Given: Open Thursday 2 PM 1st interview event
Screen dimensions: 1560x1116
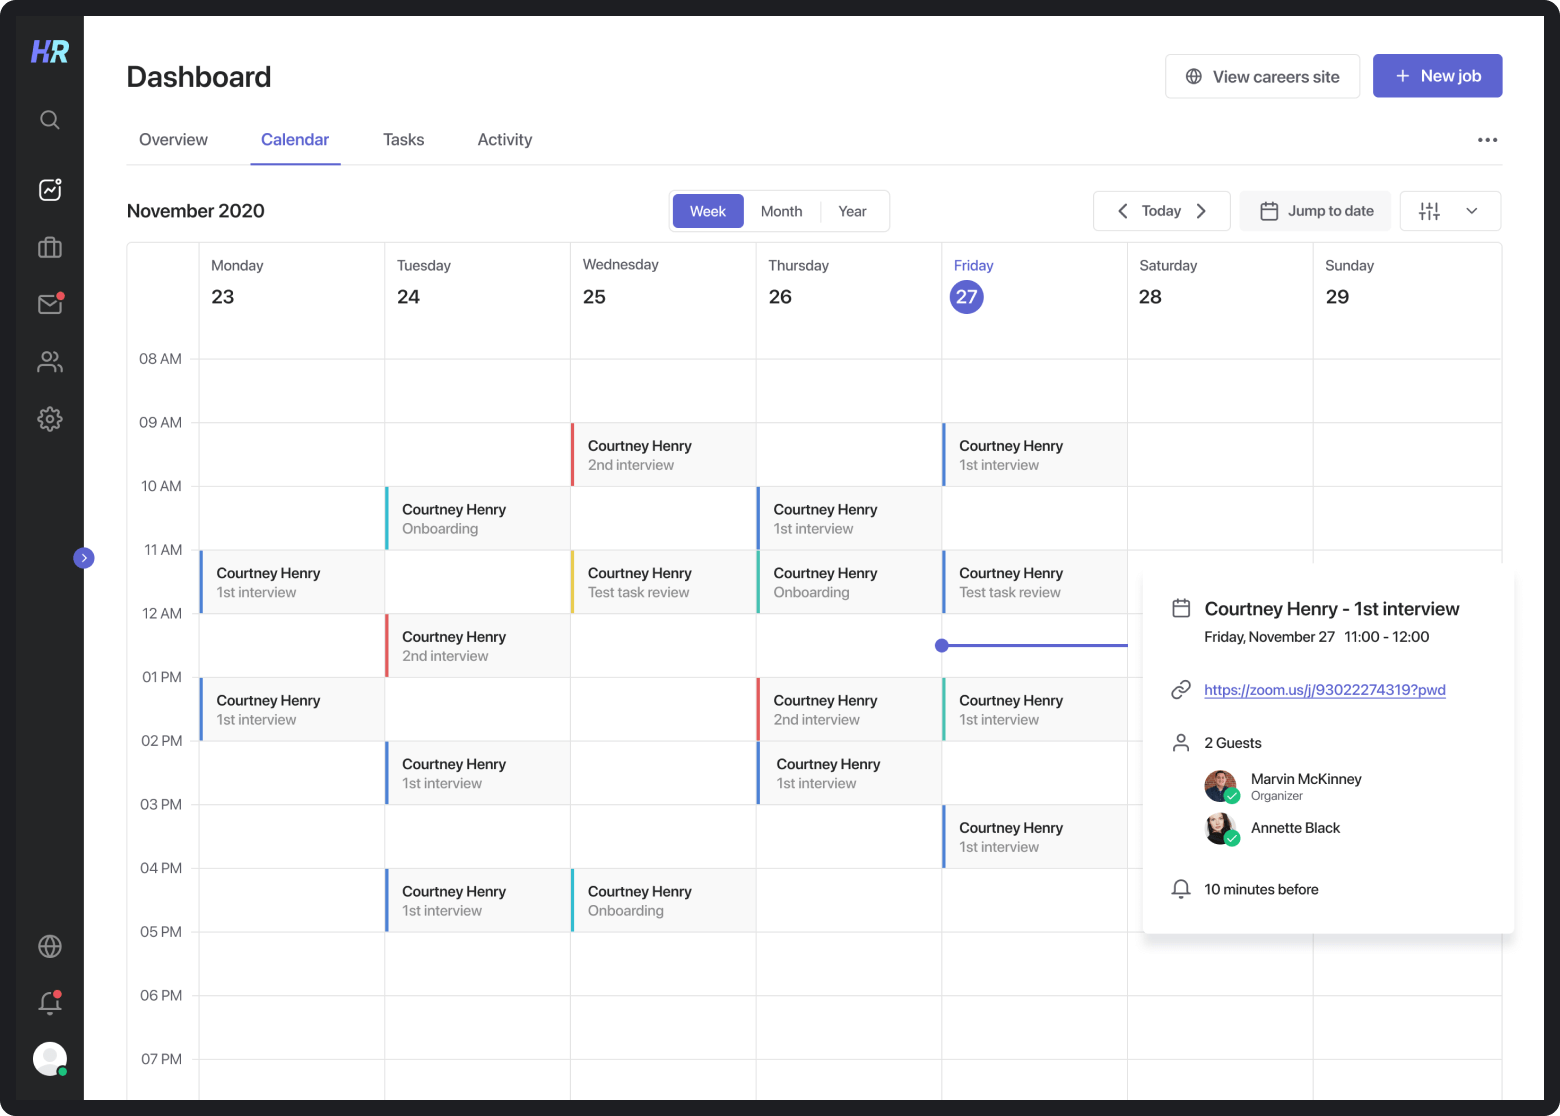Looking at the screenshot, I should (x=849, y=773).
